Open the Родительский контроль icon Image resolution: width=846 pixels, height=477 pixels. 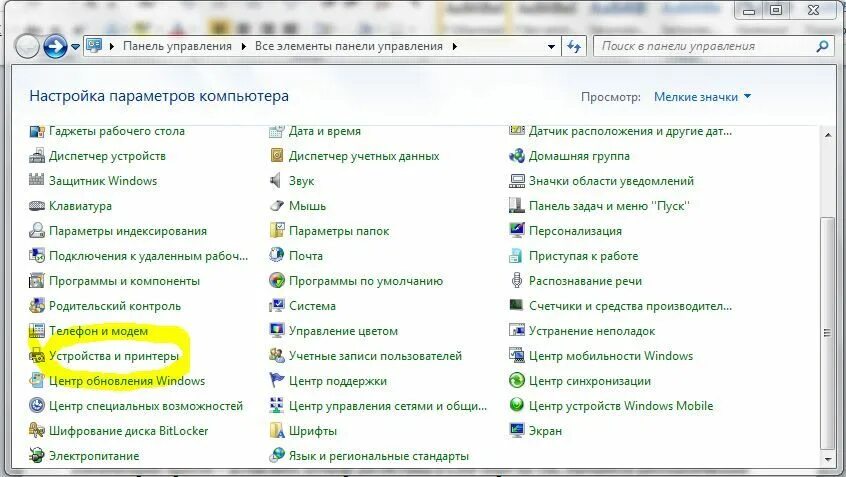37,306
